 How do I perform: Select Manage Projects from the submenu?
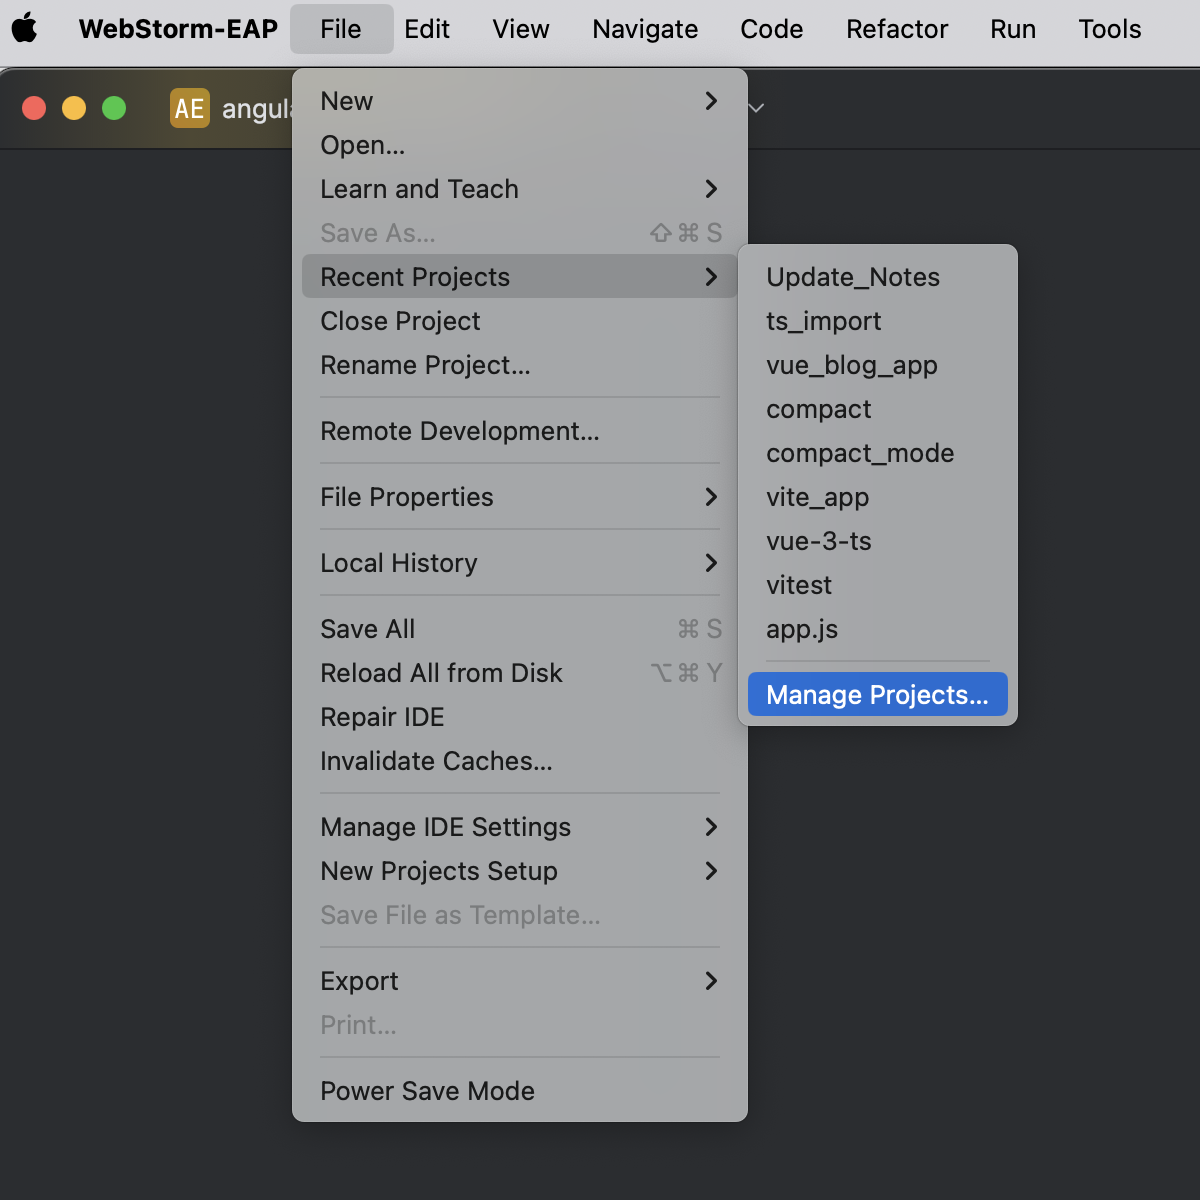(x=876, y=694)
